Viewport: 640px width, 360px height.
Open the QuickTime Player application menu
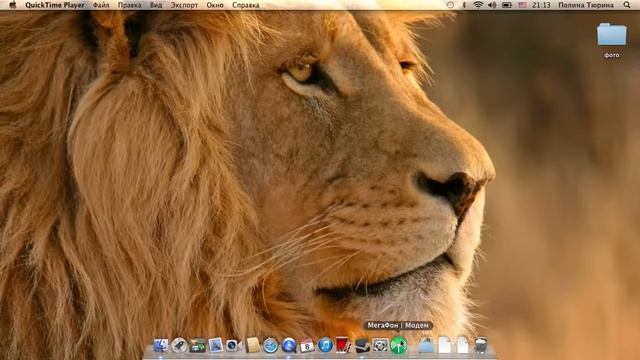pyautogui.click(x=55, y=5)
